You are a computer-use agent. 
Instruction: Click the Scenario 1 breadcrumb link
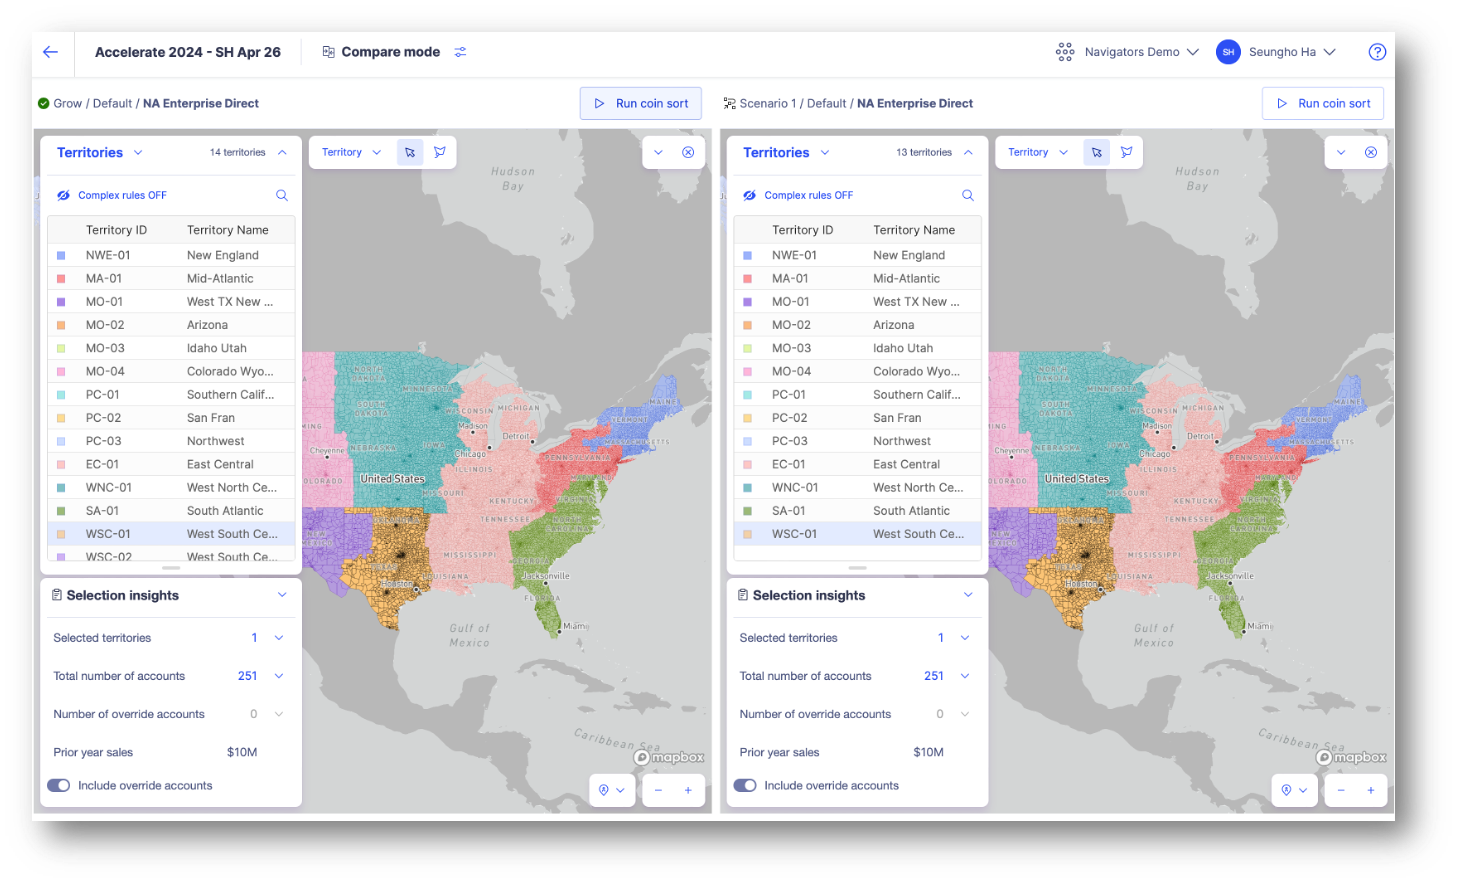[768, 103]
